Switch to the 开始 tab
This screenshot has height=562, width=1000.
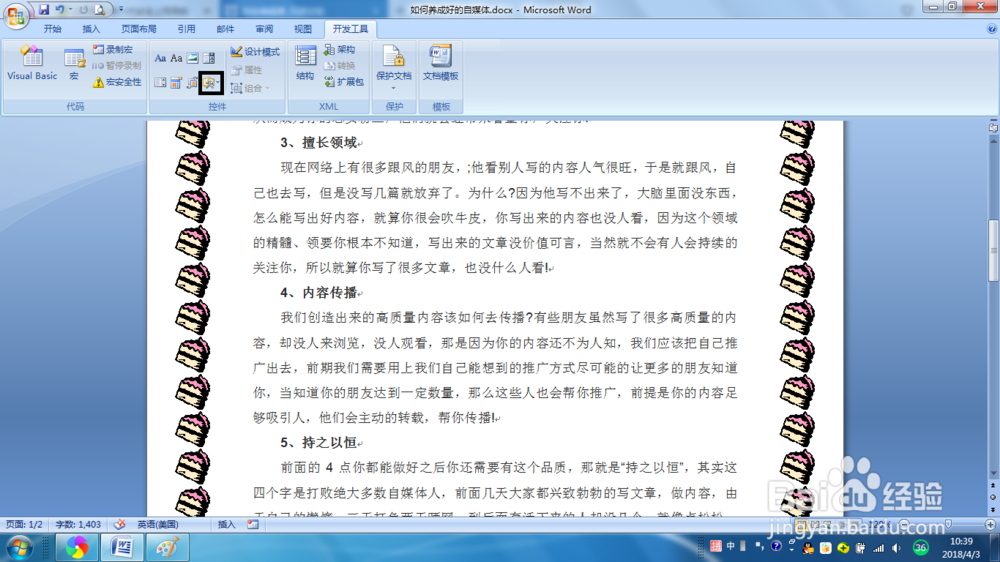tap(52, 29)
